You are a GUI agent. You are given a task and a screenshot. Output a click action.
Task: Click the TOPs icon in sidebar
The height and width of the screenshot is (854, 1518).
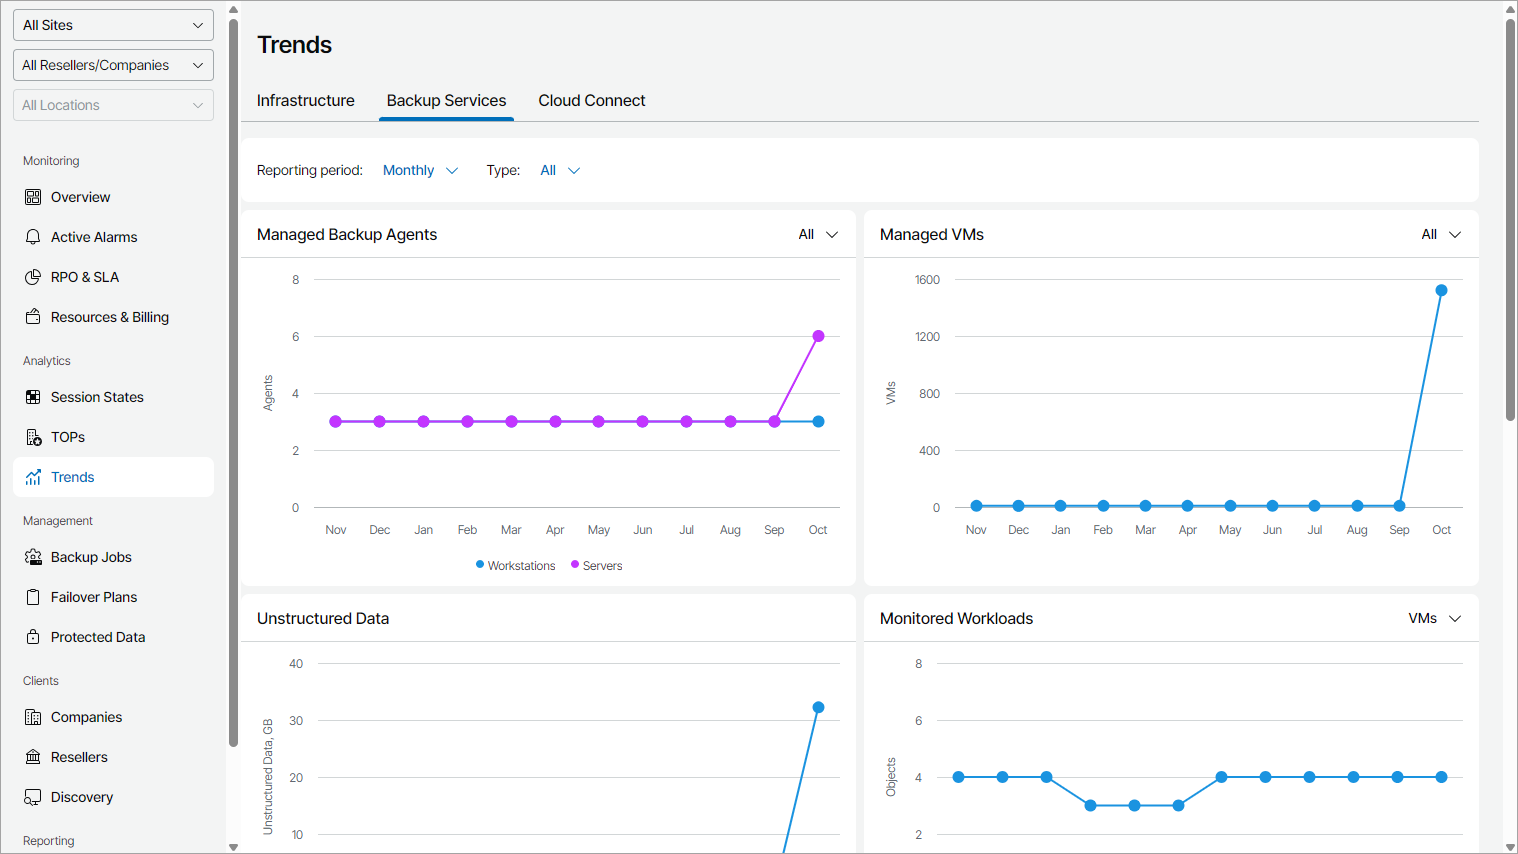[33, 437]
